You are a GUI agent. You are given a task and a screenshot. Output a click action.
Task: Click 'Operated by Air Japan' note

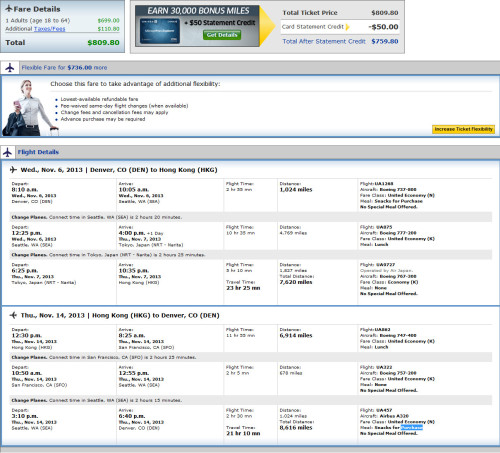tap(387, 270)
